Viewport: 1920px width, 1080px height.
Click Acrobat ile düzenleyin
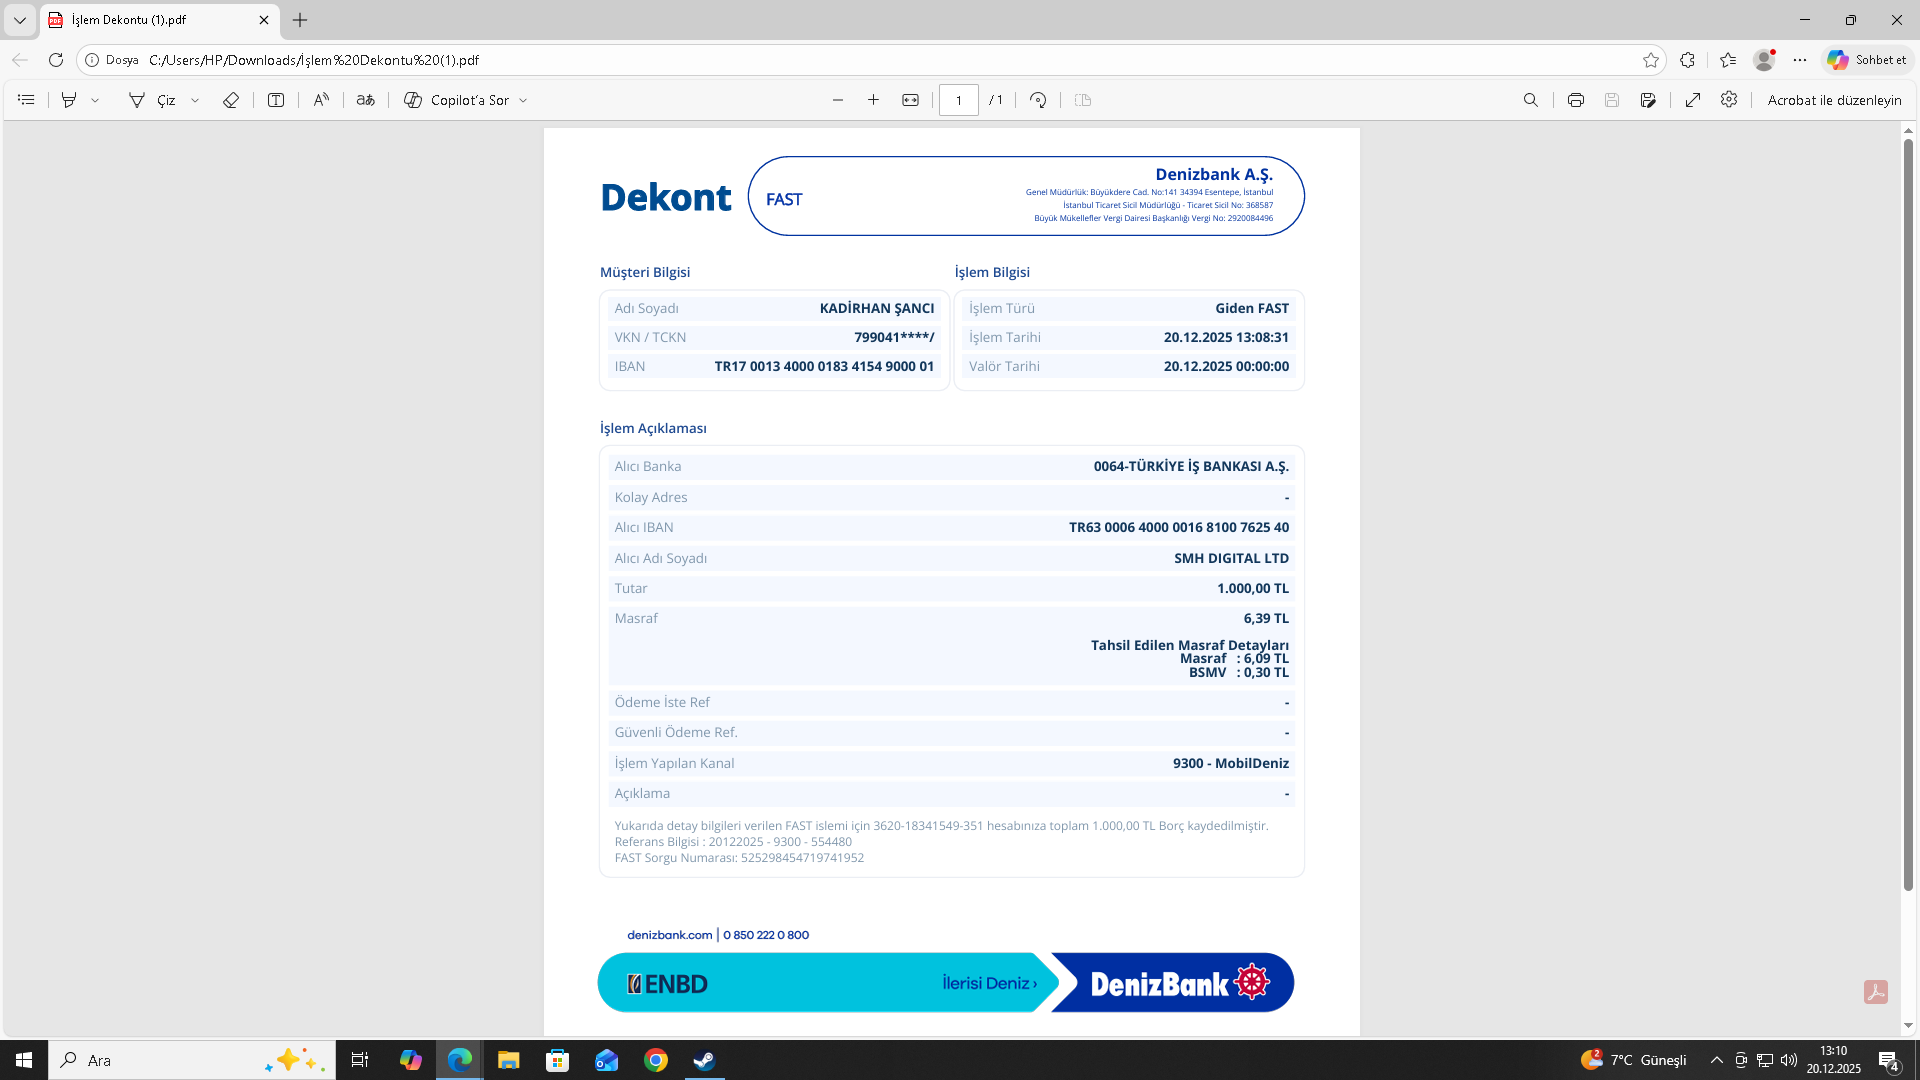pos(1834,100)
